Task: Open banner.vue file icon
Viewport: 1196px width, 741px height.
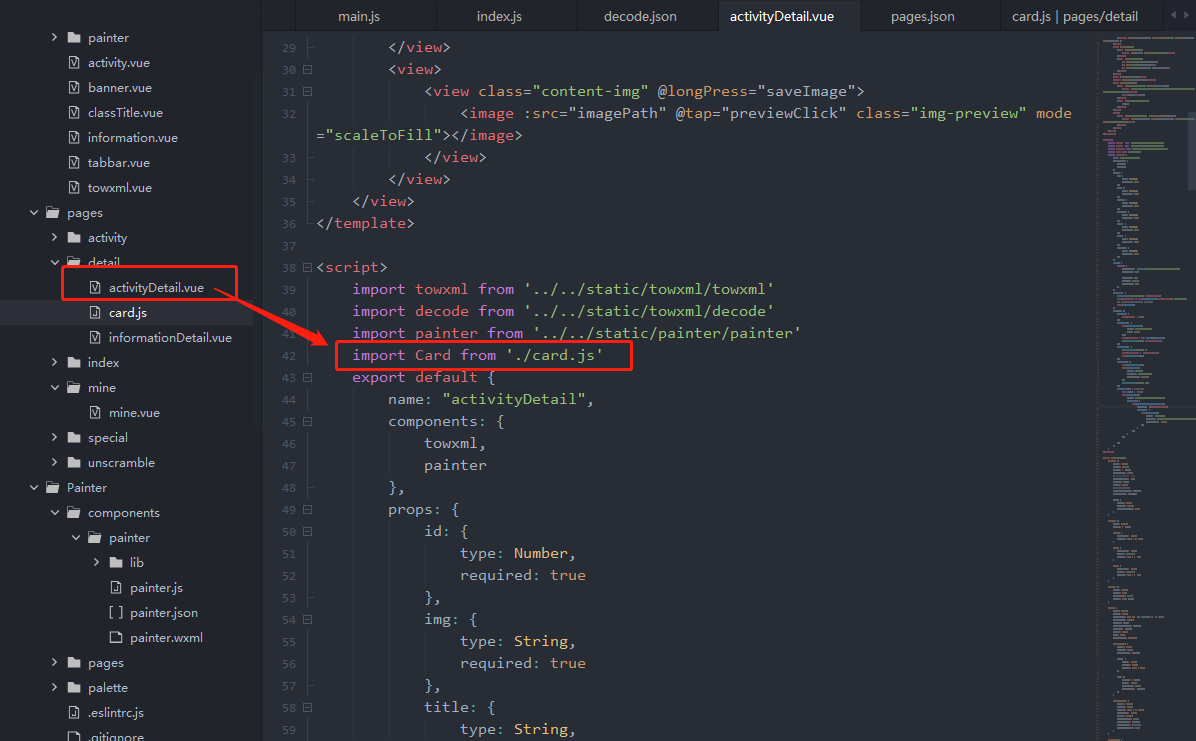Action: click(74, 88)
